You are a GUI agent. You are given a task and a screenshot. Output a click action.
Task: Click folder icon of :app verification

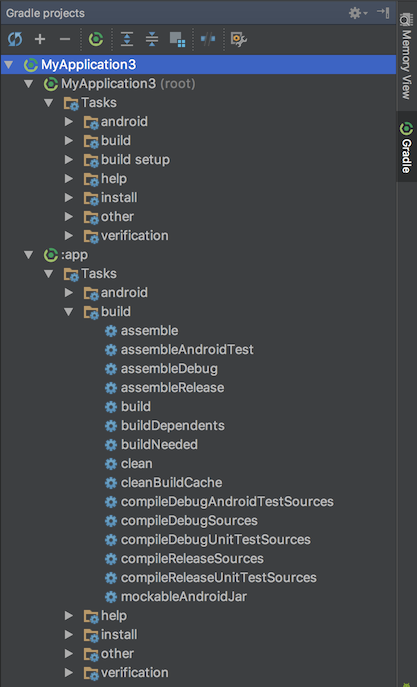[x=92, y=673]
